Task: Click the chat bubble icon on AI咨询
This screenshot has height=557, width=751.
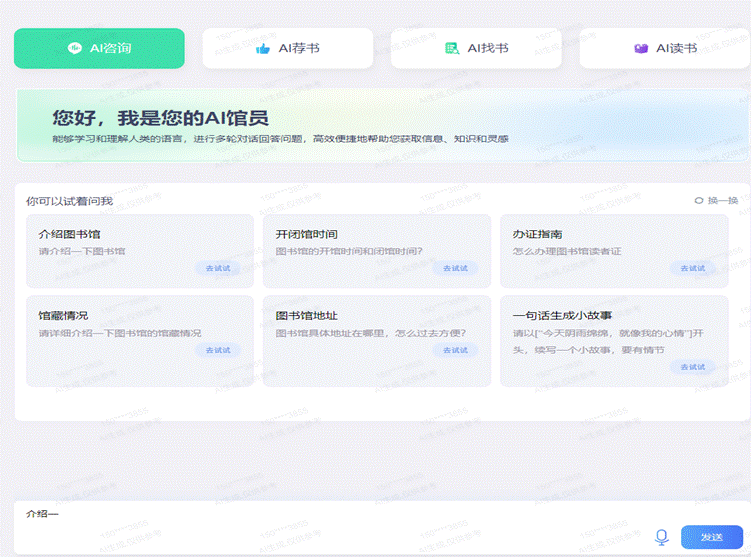Action: click(74, 48)
